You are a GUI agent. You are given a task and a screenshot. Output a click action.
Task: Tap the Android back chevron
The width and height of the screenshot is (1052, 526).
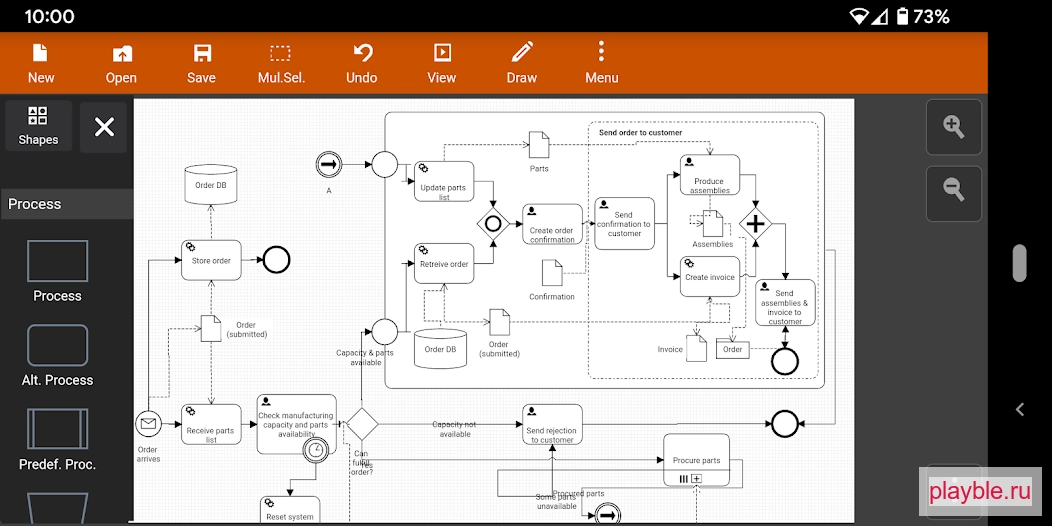[1020, 409]
